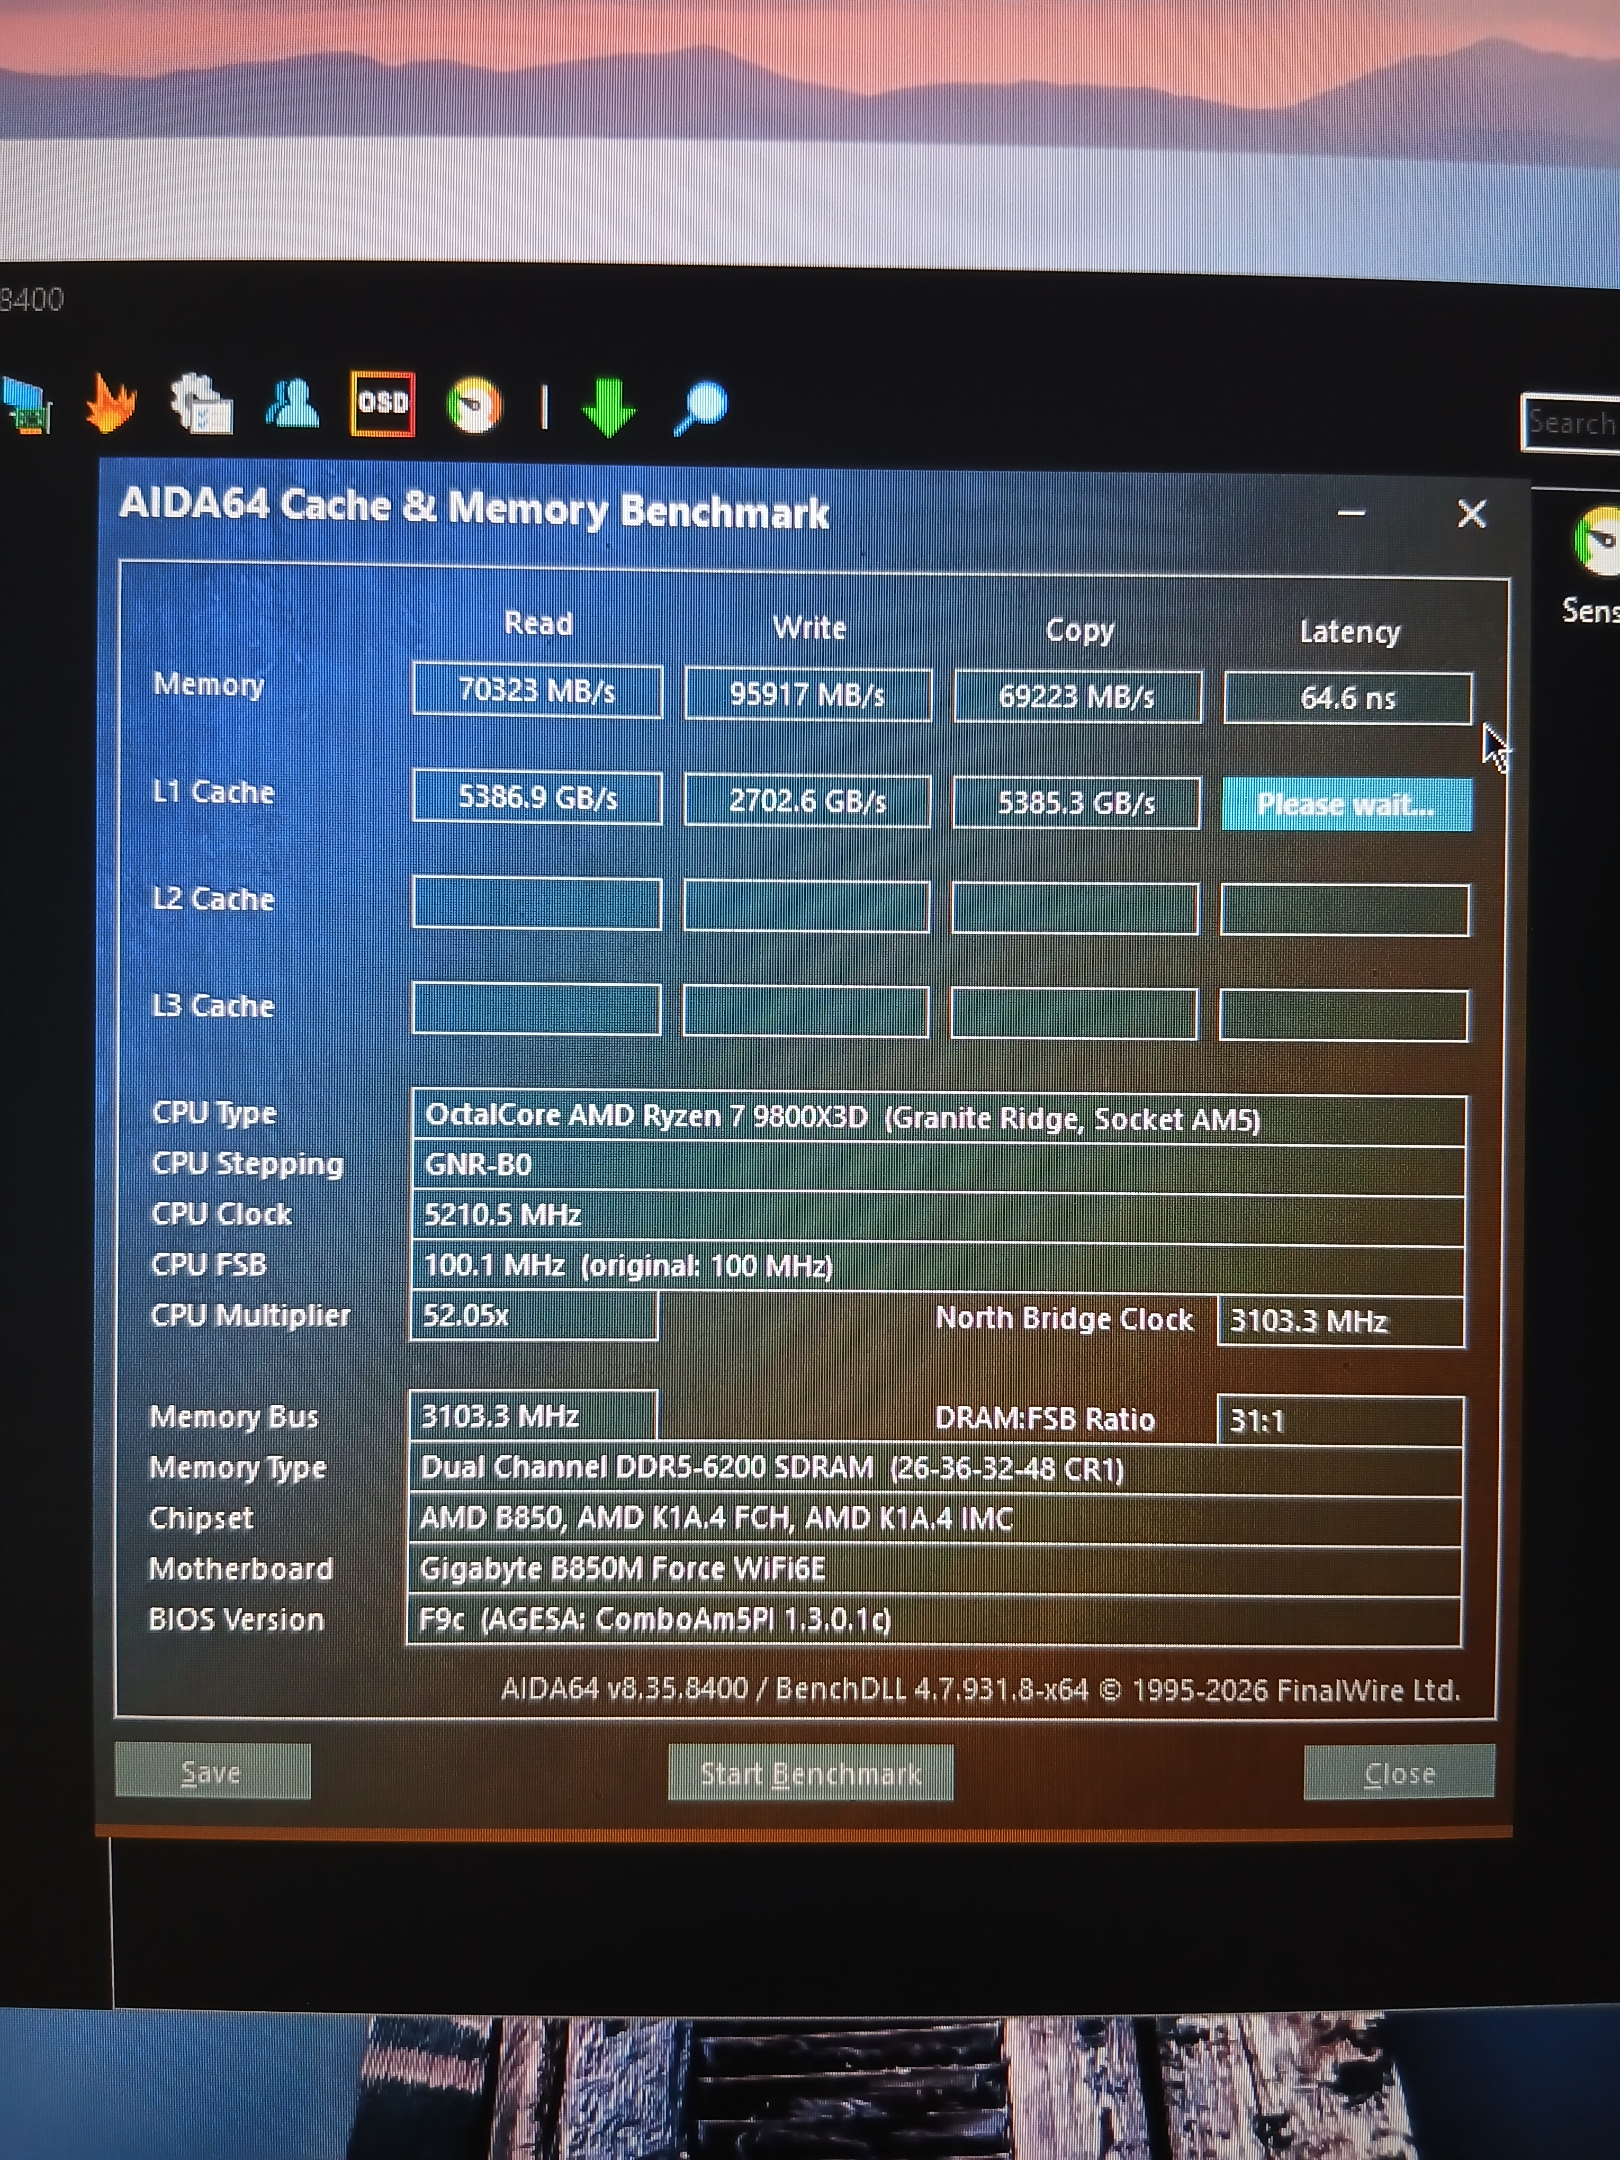This screenshot has width=1620, height=2160.
Task: Click the CPU Type field showing Ryzen 7 9800X3D
Action: pyautogui.click(x=939, y=1118)
